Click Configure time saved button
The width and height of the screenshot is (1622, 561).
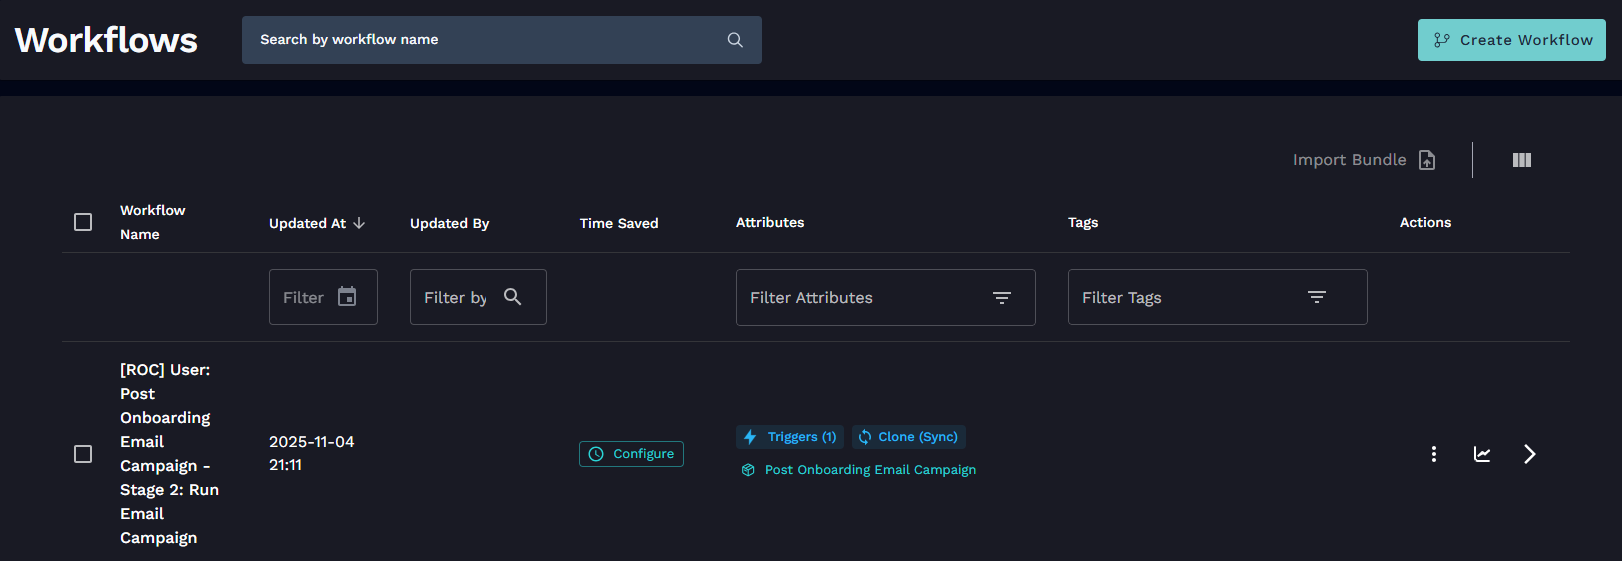coord(631,454)
